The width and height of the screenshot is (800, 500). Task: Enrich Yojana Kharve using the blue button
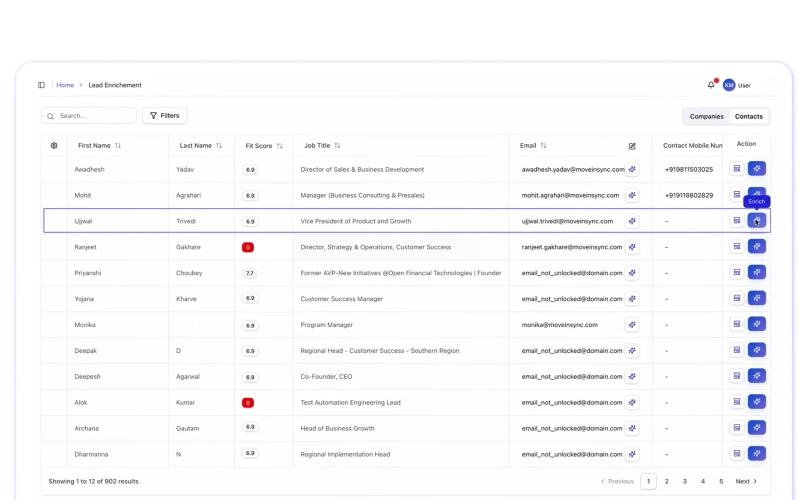coord(757,298)
